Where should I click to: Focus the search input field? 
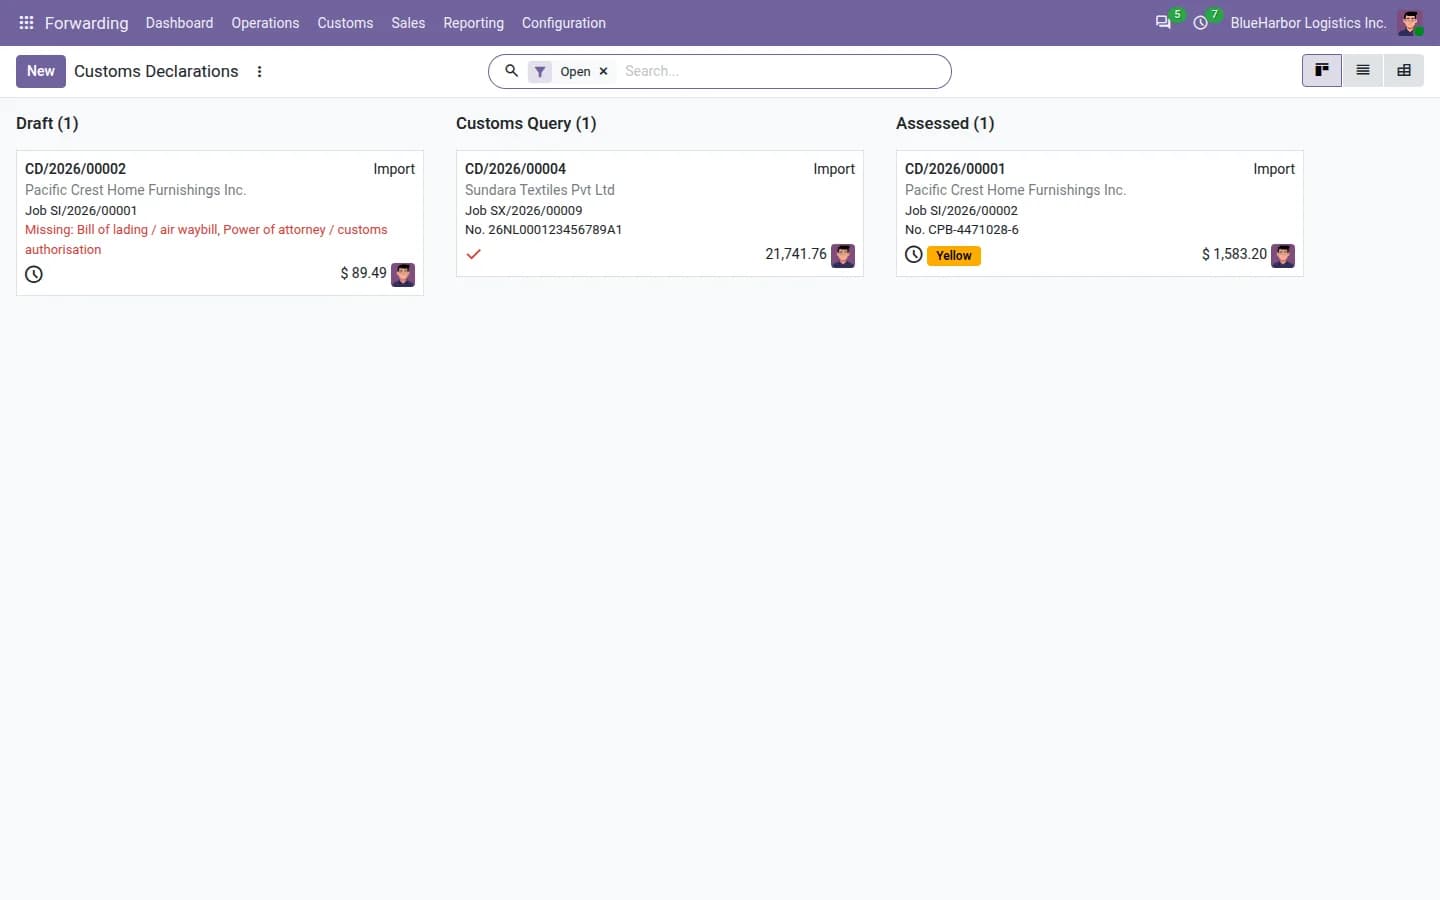(780, 71)
